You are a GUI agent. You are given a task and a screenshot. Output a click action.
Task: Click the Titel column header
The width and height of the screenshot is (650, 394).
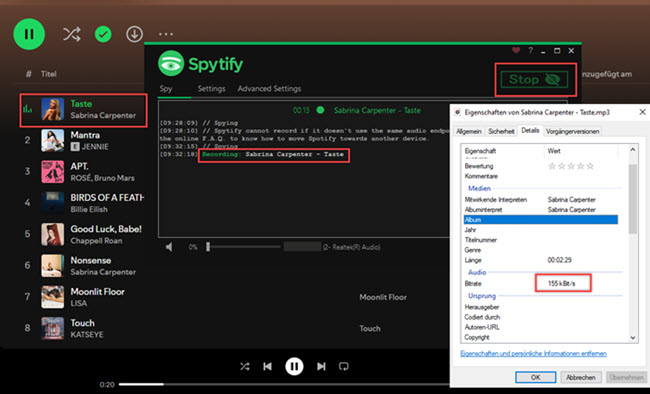point(49,74)
